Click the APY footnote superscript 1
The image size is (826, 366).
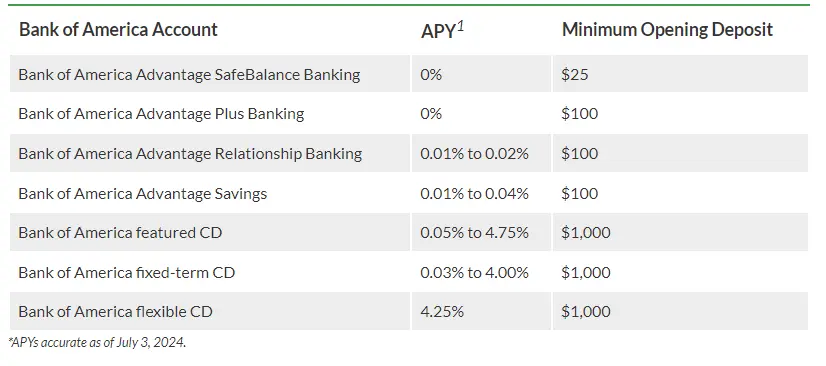tap(460, 26)
